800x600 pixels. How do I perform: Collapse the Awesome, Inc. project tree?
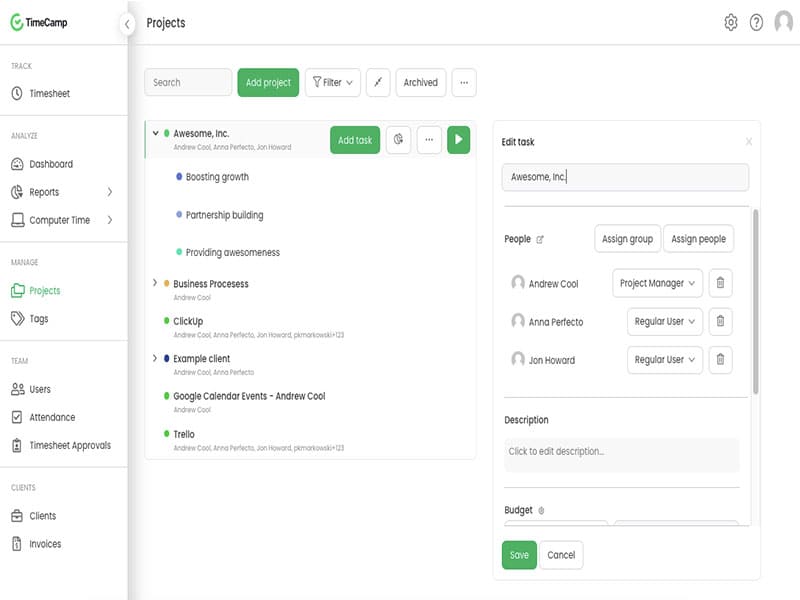tap(155, 133)
